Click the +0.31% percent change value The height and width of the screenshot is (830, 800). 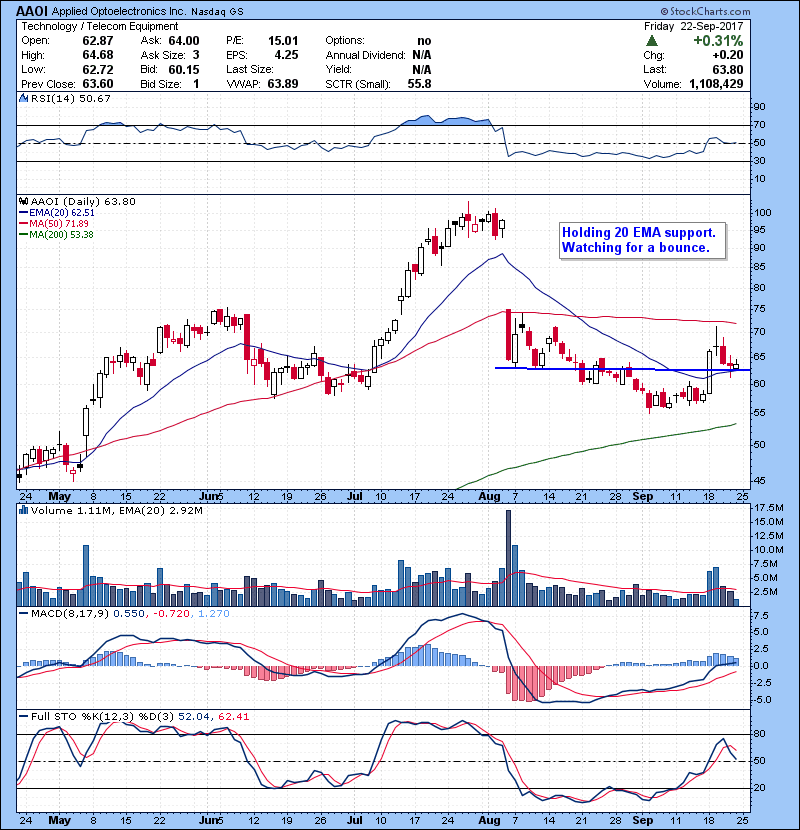(x=718, y=41)
